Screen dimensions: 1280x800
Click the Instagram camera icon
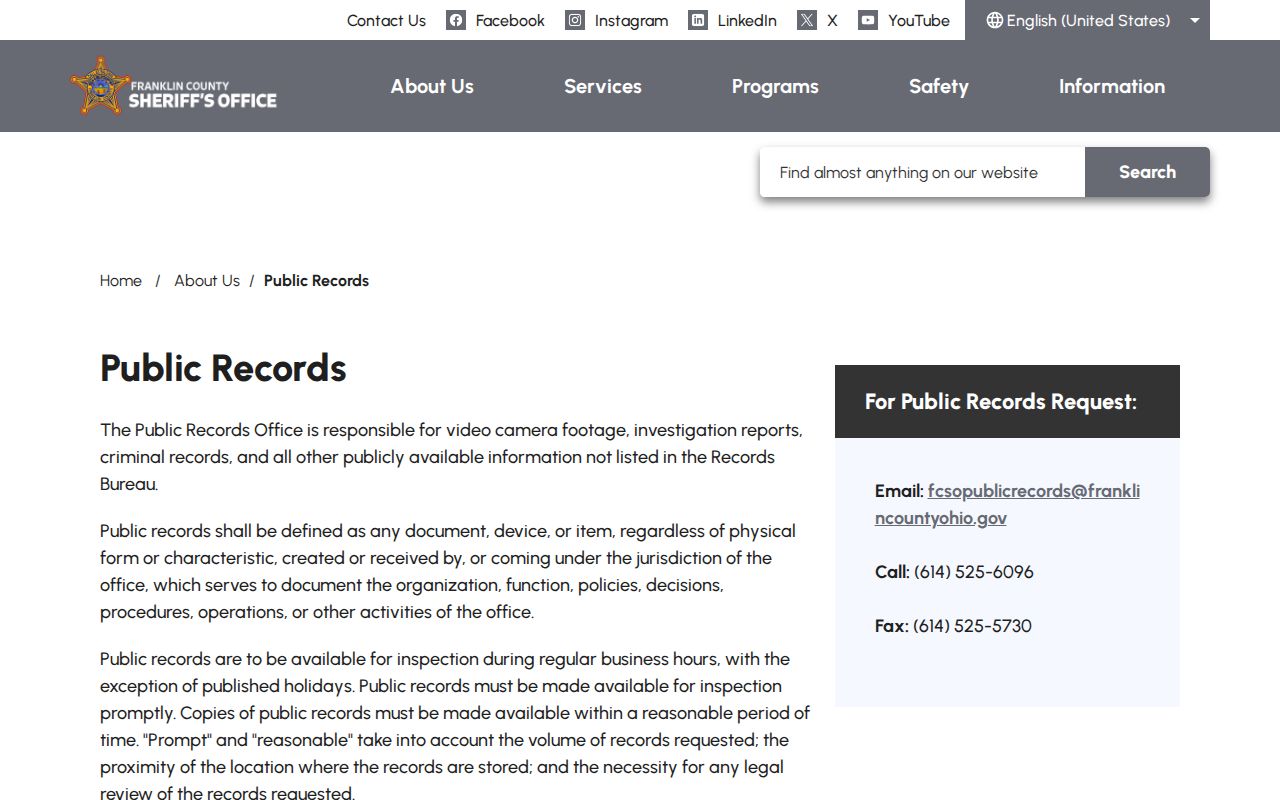[x=575, y=20]
